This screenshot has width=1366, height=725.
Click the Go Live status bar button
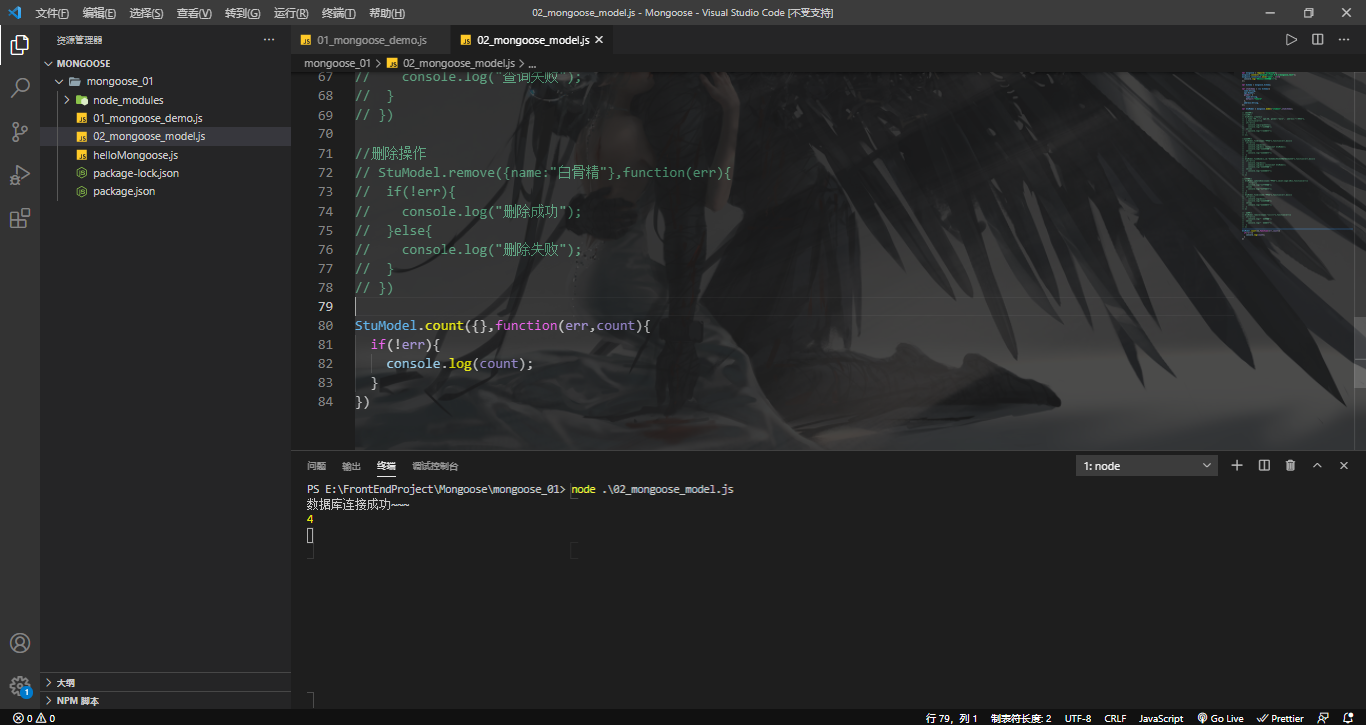click(1220, 718)
